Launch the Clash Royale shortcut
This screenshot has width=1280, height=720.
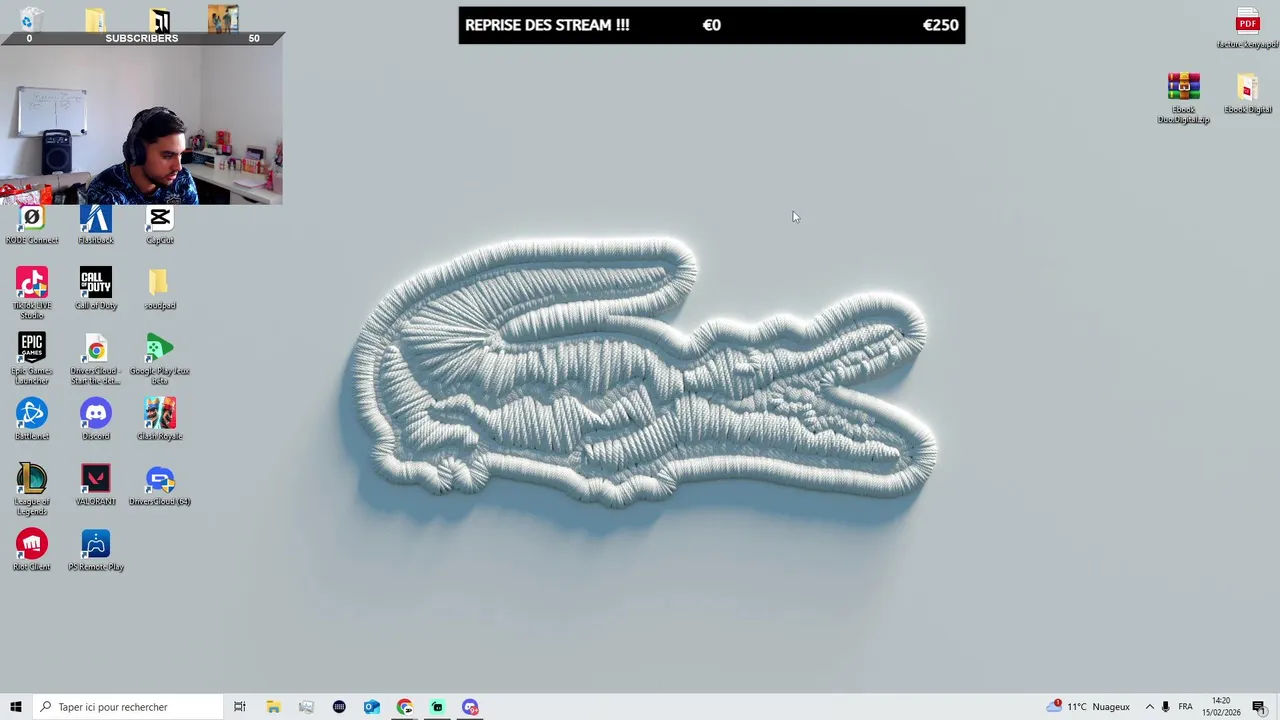[160, 419]
